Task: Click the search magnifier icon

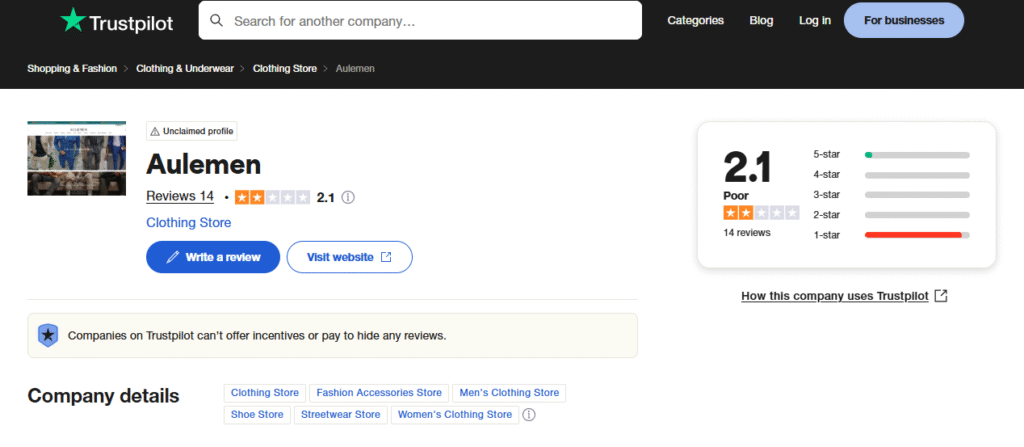Action: coord(215,20)
